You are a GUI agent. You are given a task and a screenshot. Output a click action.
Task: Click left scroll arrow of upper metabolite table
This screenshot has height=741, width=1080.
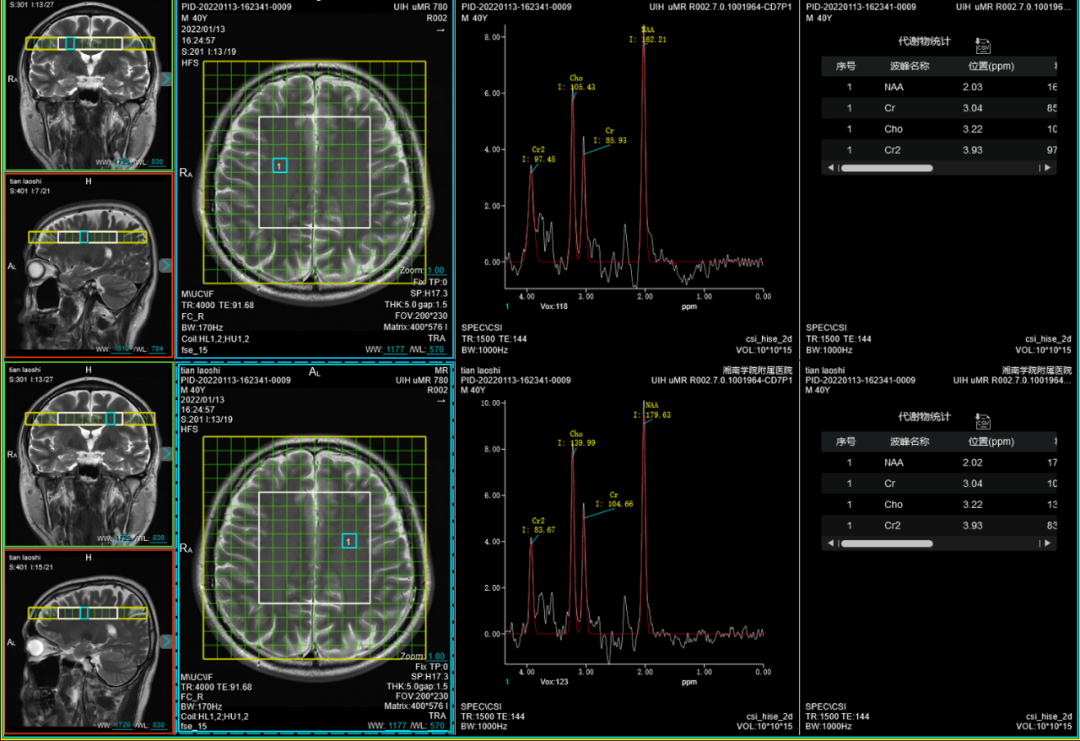831,167
